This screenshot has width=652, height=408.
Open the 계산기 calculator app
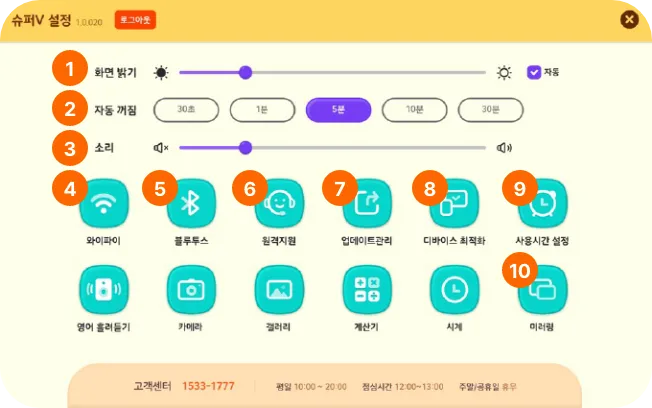pos(367,290)
